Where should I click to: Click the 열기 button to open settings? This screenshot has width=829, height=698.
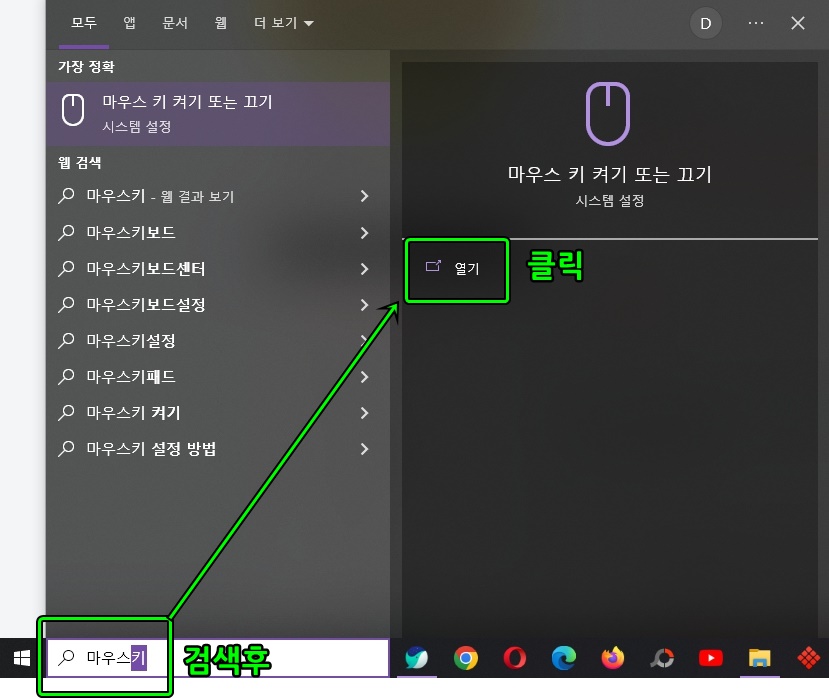(x=456, y=269)
